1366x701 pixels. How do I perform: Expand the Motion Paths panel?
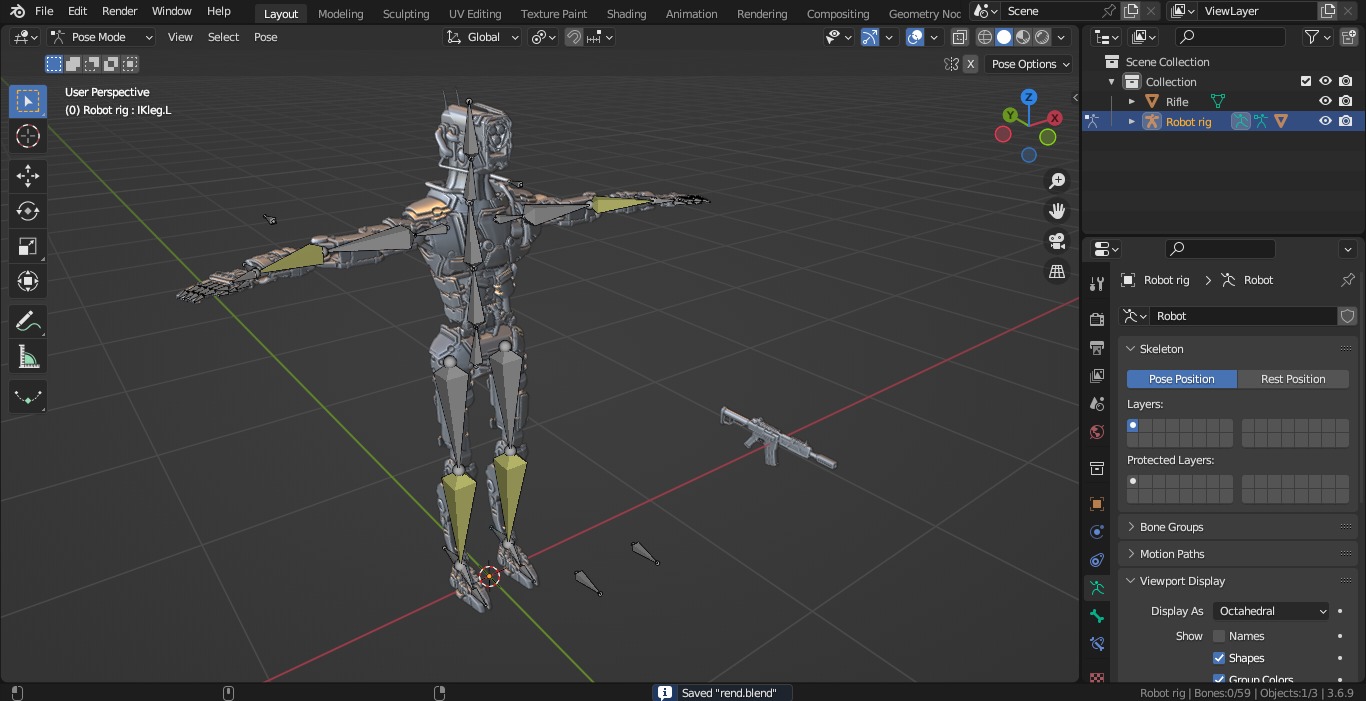coord(1172,554)
